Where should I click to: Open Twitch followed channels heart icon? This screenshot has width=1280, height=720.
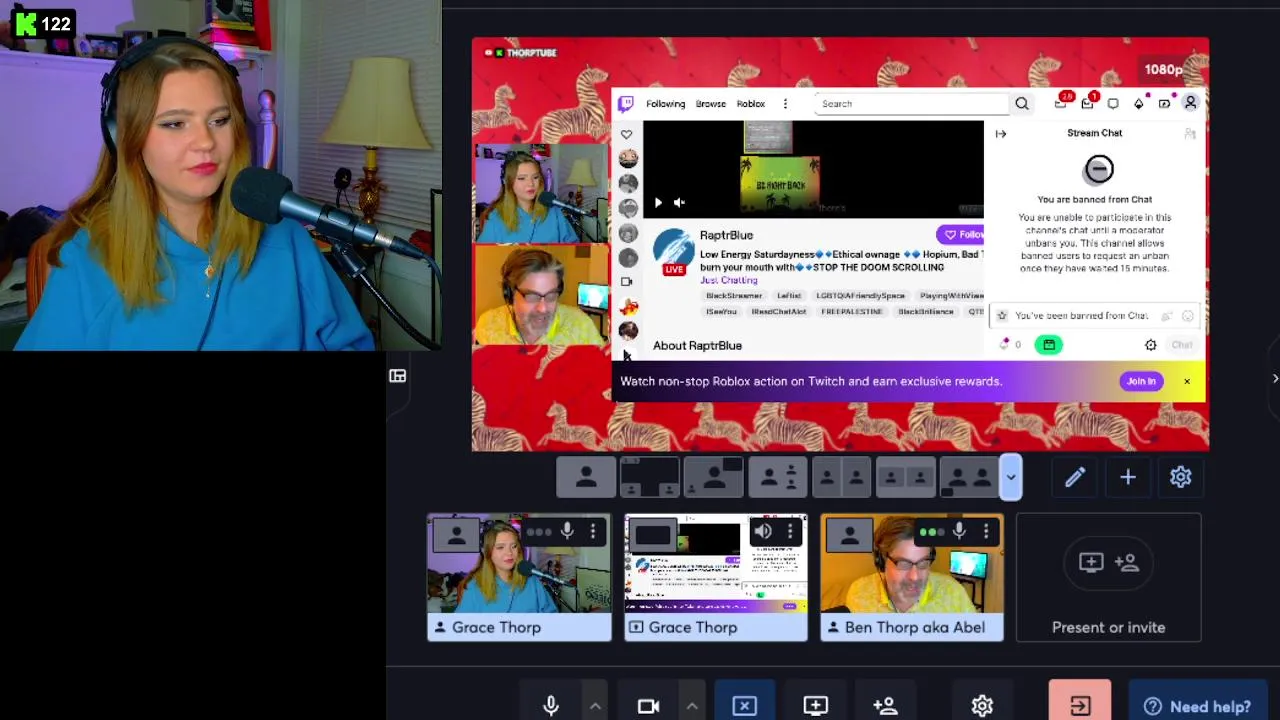pyautogui.click(x=626, y=134)
